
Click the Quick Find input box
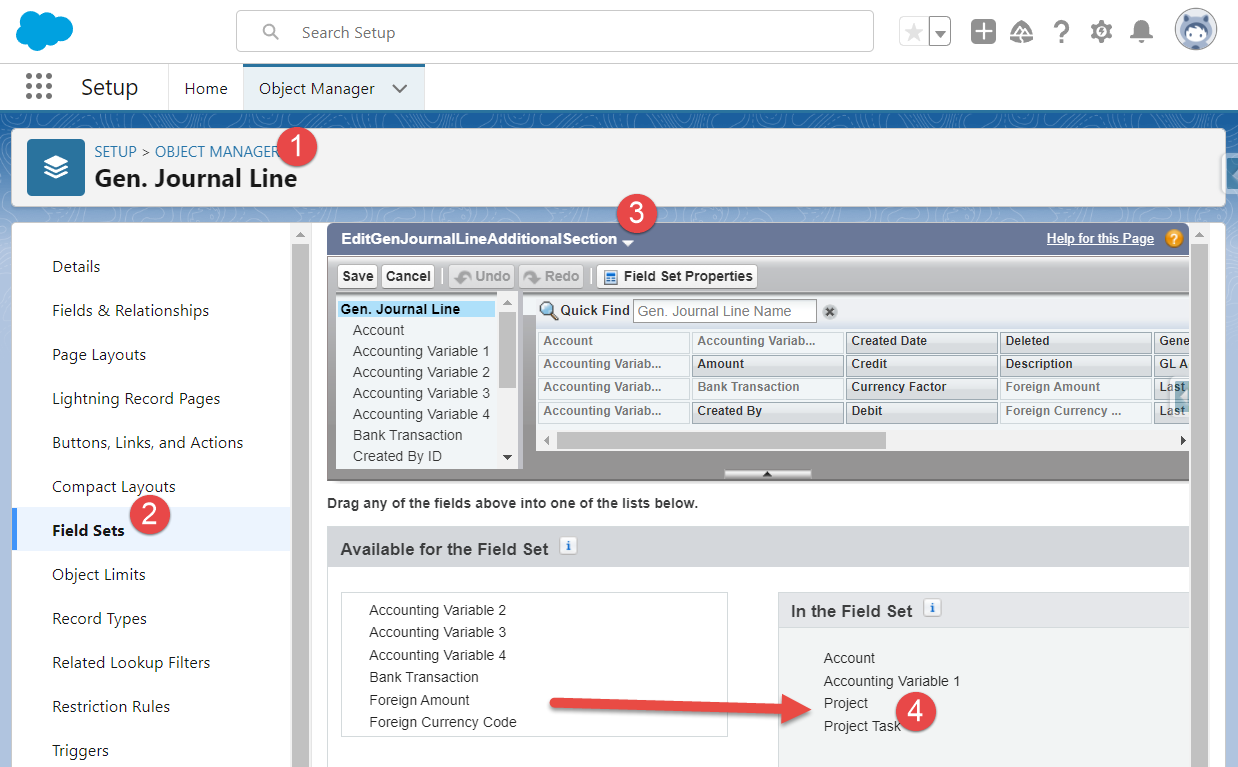[725, 311]
